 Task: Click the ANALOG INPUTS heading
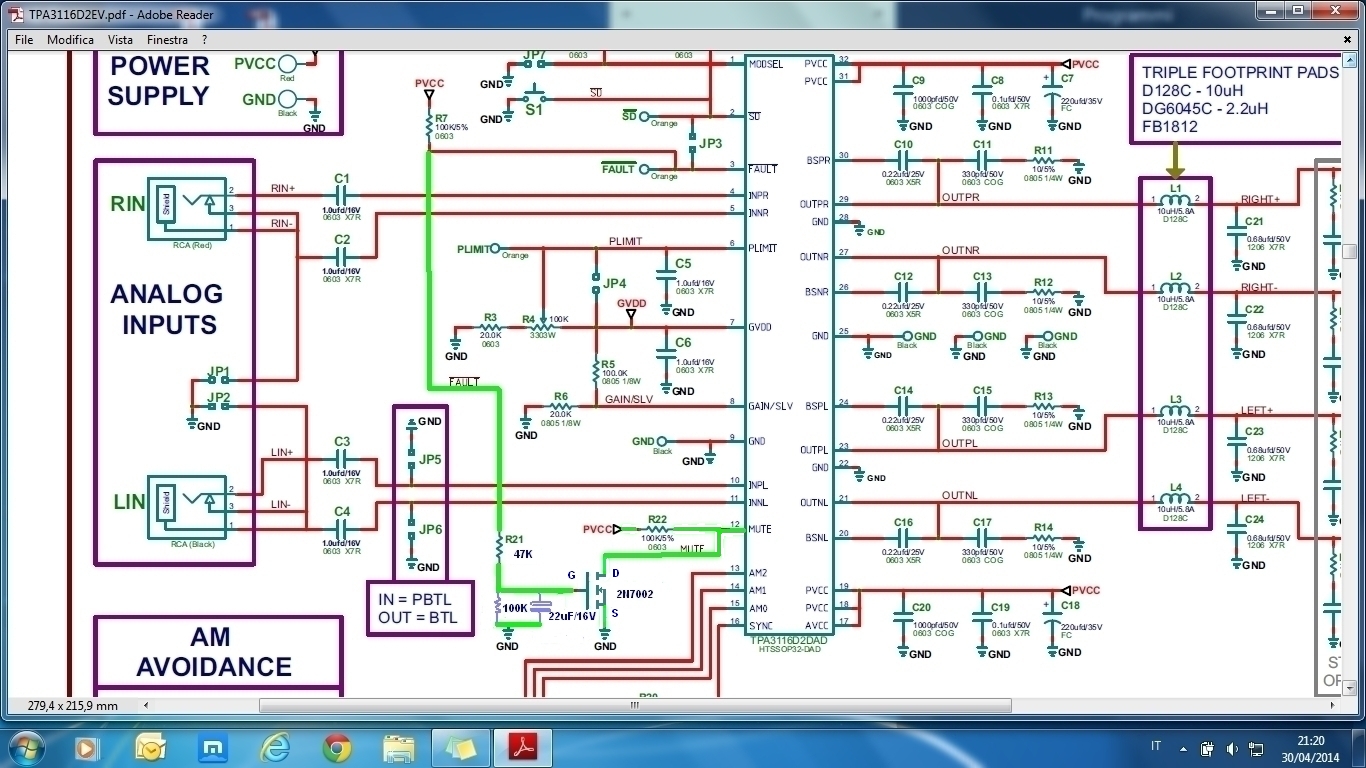pos(166,309)
